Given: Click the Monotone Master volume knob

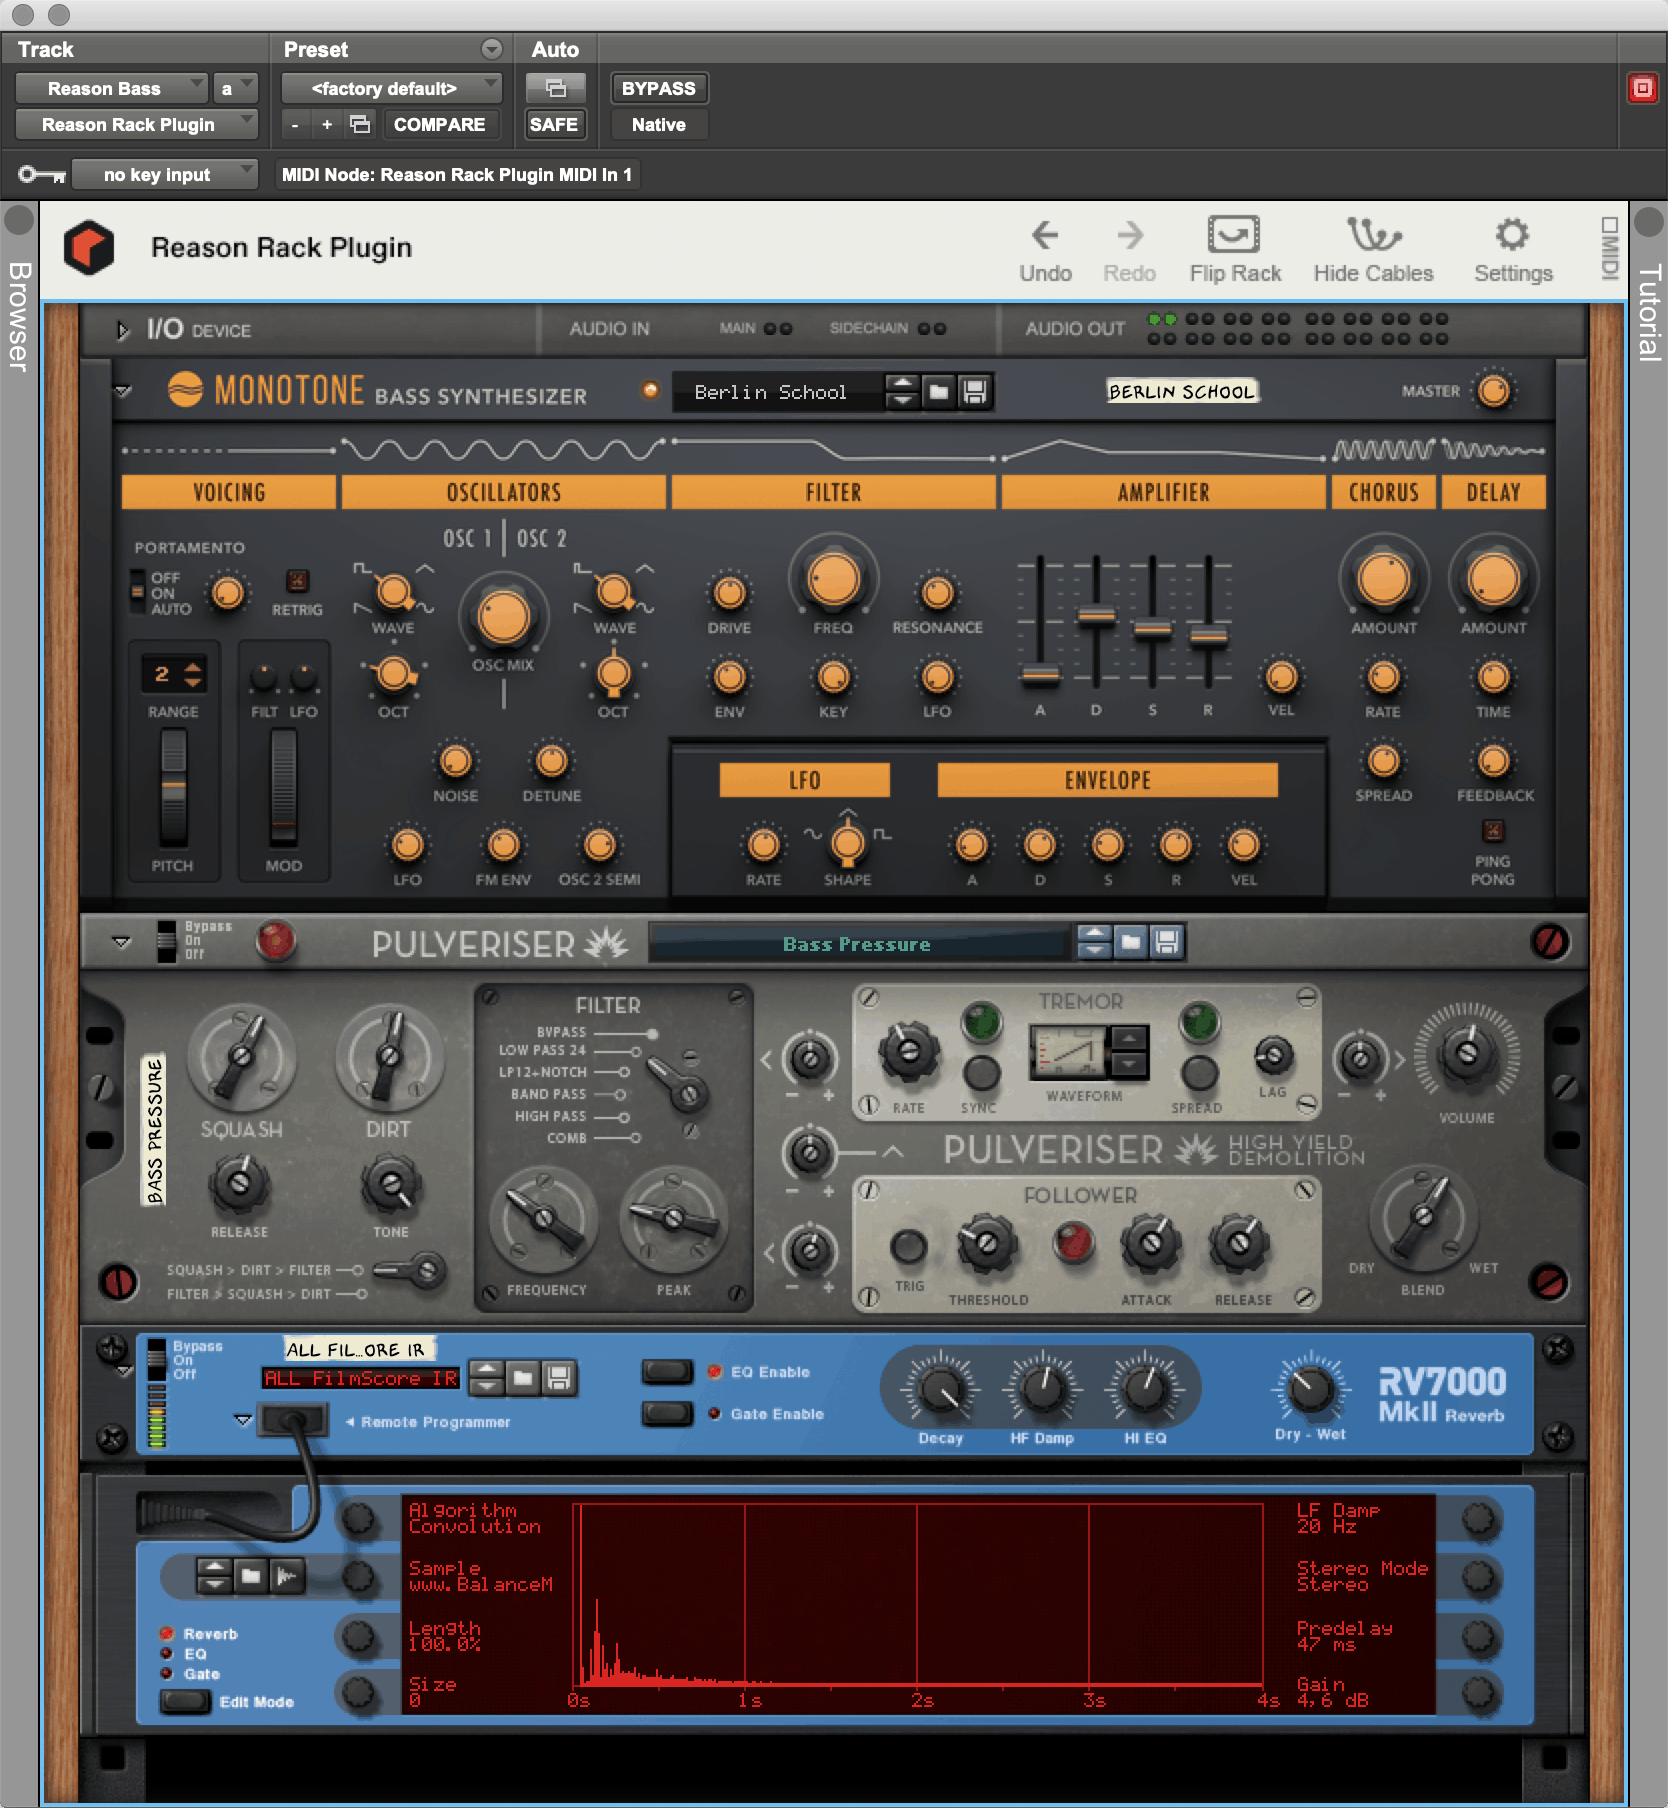Looking at the screenshot, I should [1494, 391].
